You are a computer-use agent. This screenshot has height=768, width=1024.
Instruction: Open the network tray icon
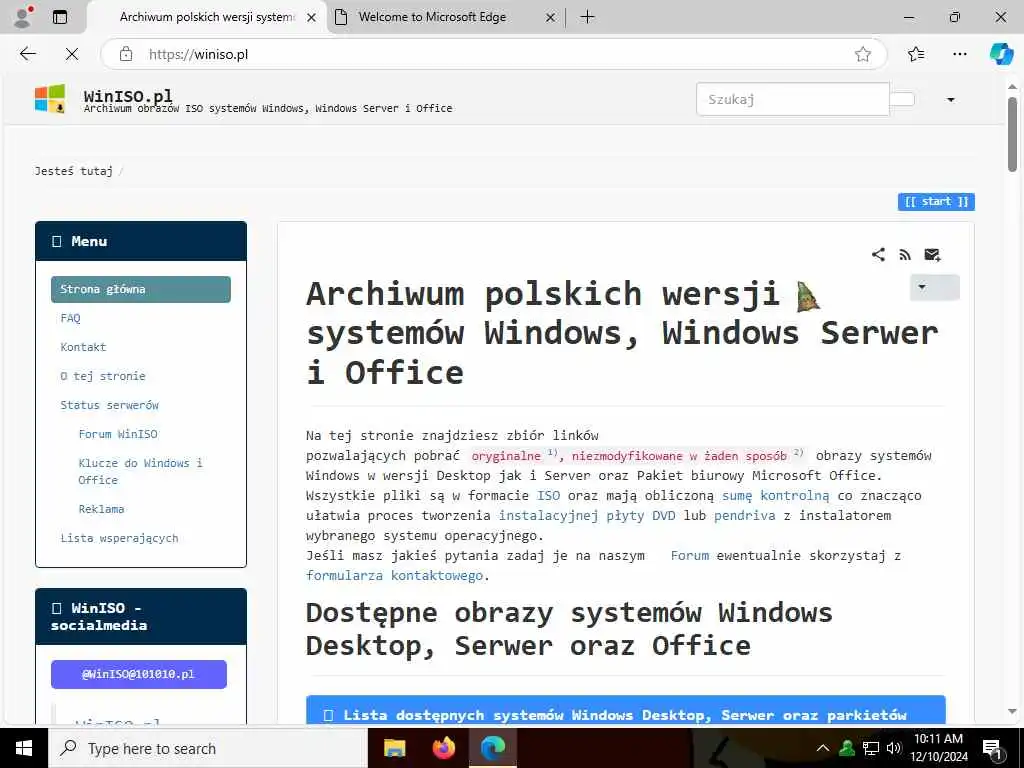point(871,748)
